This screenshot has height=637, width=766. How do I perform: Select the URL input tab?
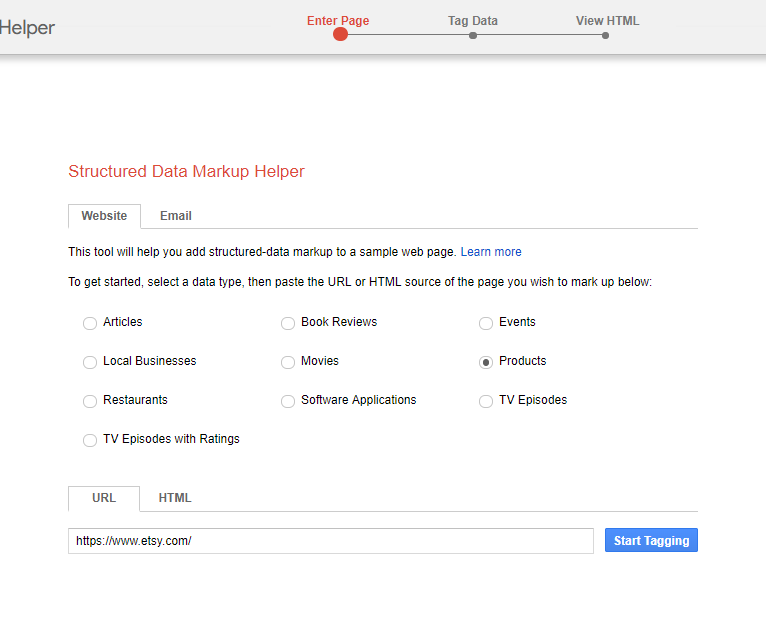(x=104, y=498)
